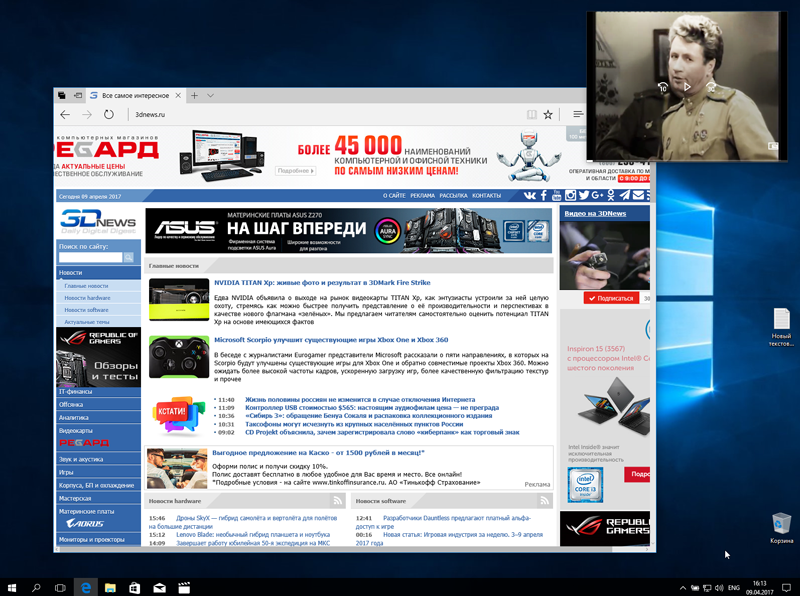Open 'Новости software' sidebar item
The image size is (800, 596).
click(x=86, y=310)
